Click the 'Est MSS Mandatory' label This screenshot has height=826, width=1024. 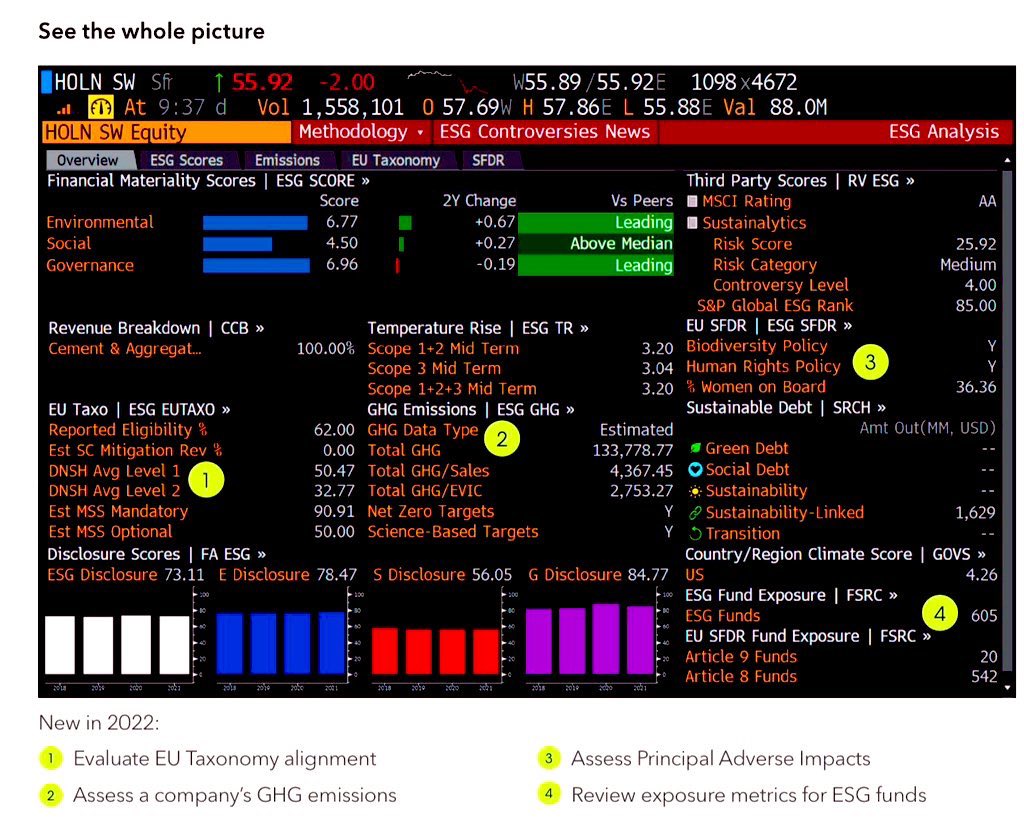(x=118, y=511)
